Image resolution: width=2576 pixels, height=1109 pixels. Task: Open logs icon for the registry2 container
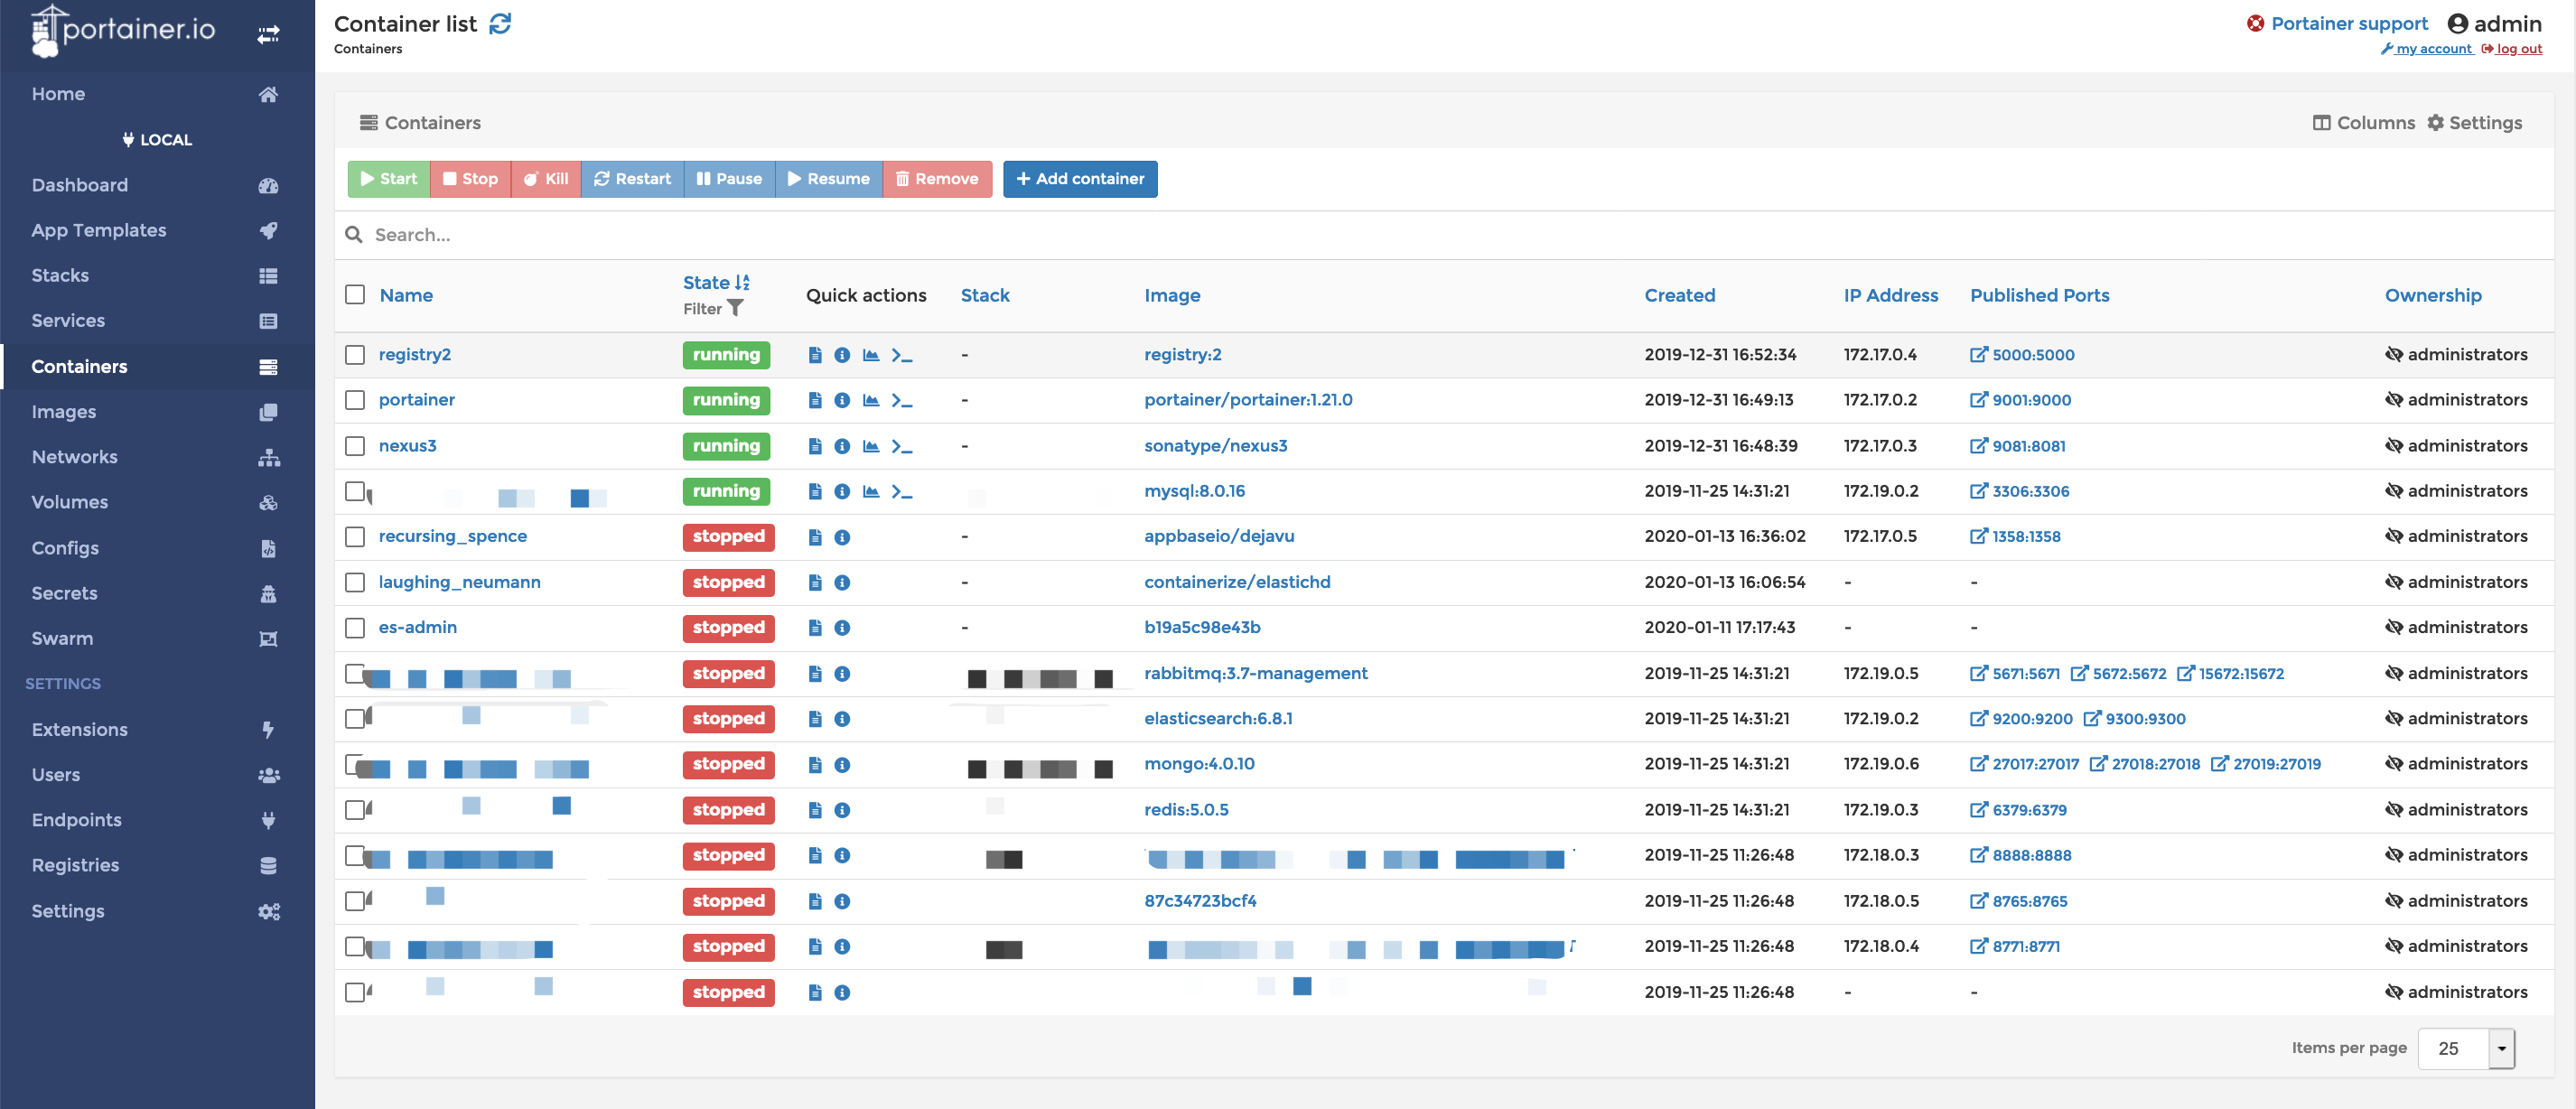coord(815,355)
